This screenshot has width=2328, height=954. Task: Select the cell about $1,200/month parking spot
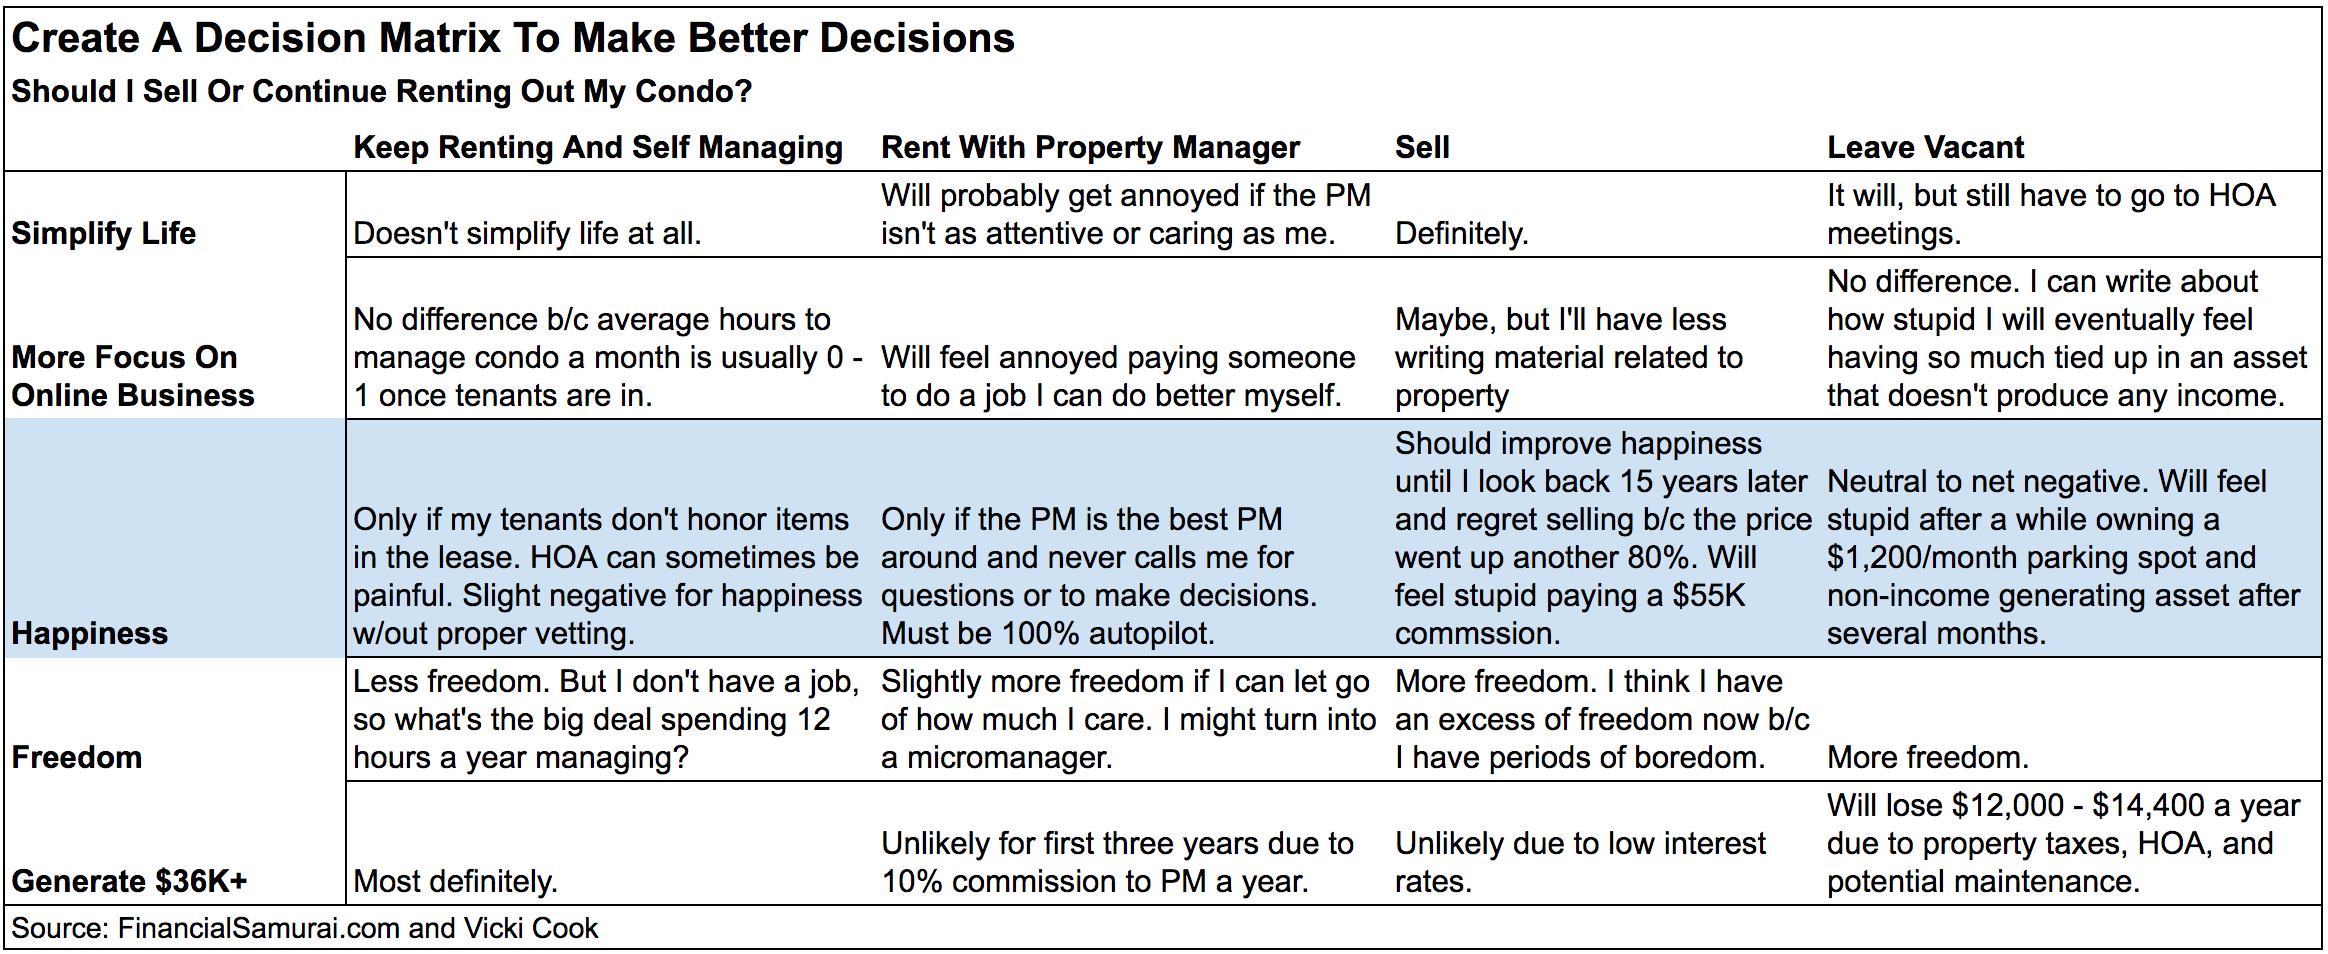click(x=2063, y=558)
